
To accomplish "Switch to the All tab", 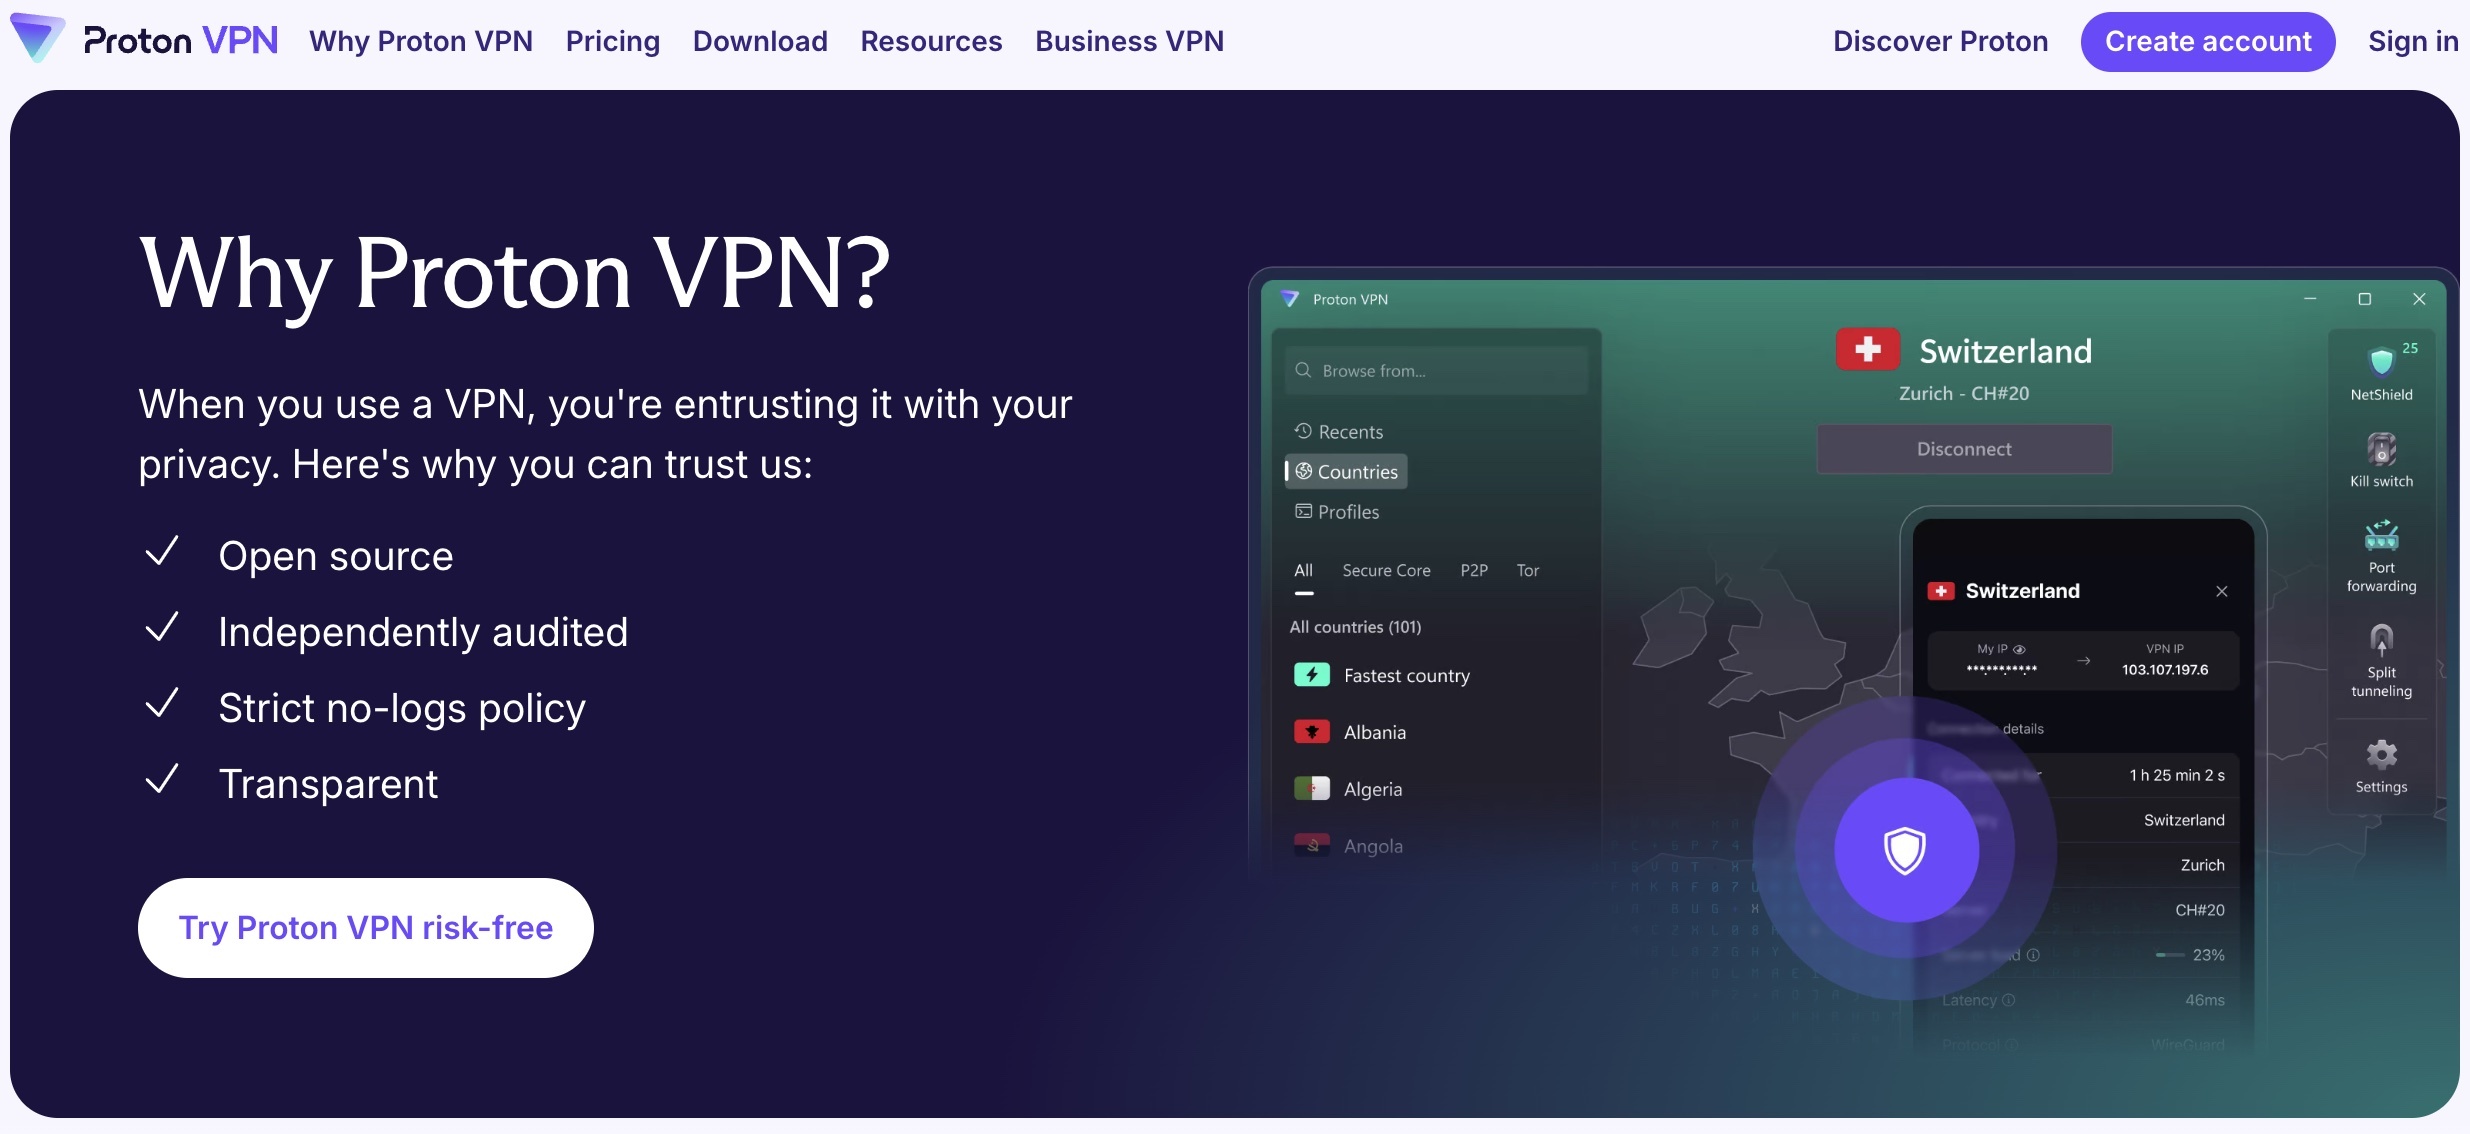I will (x=1304, y=570).
